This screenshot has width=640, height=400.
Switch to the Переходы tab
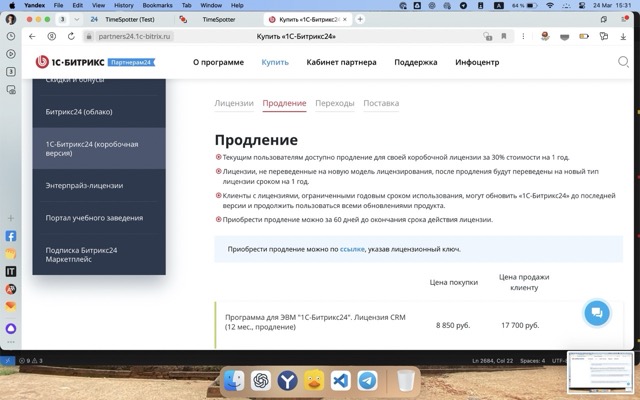pos(334,103)
